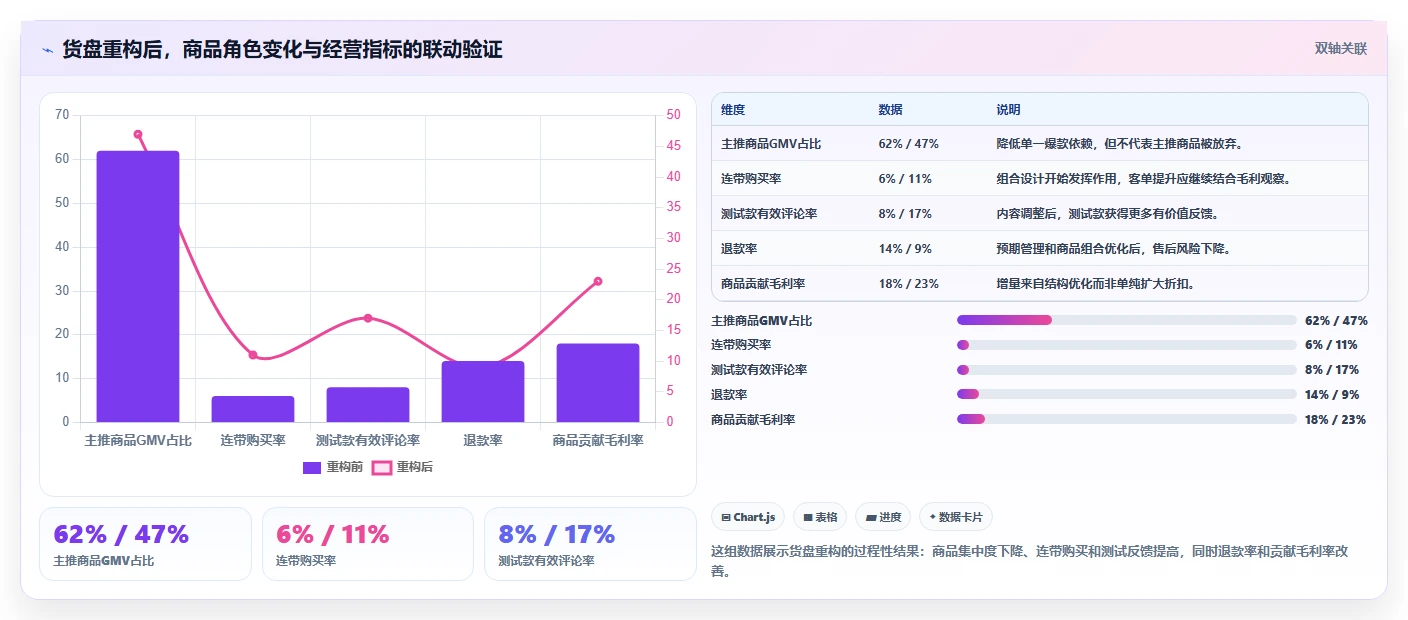
Task: Click the 说明 column header
Action: (x=1008, y=110)
